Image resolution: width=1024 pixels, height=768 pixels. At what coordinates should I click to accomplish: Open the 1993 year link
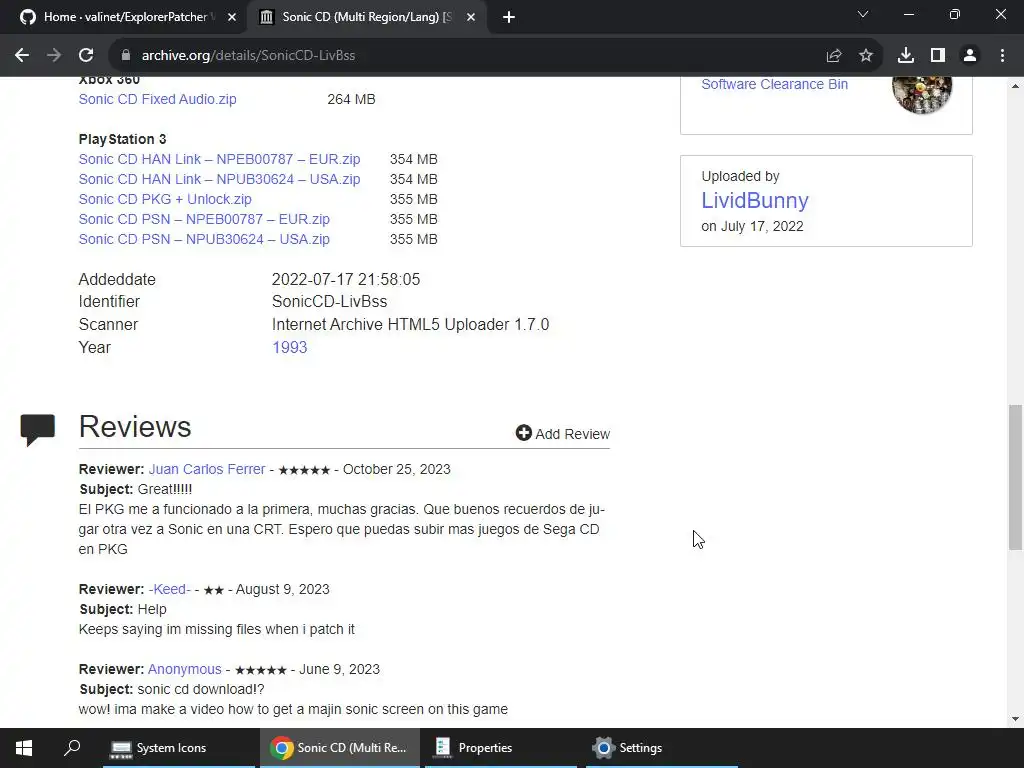coord(289,347)
